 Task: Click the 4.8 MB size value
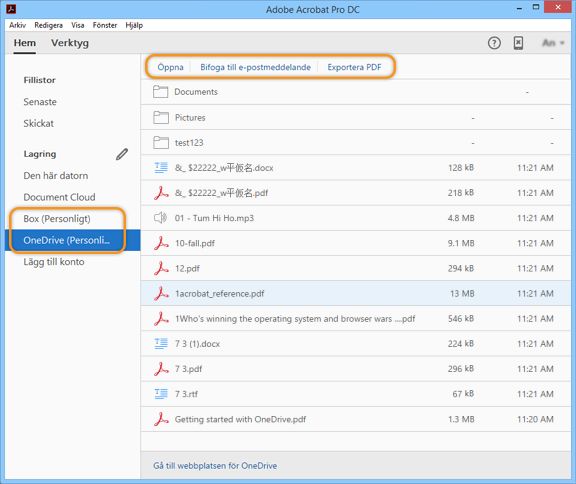pos(461,218)
